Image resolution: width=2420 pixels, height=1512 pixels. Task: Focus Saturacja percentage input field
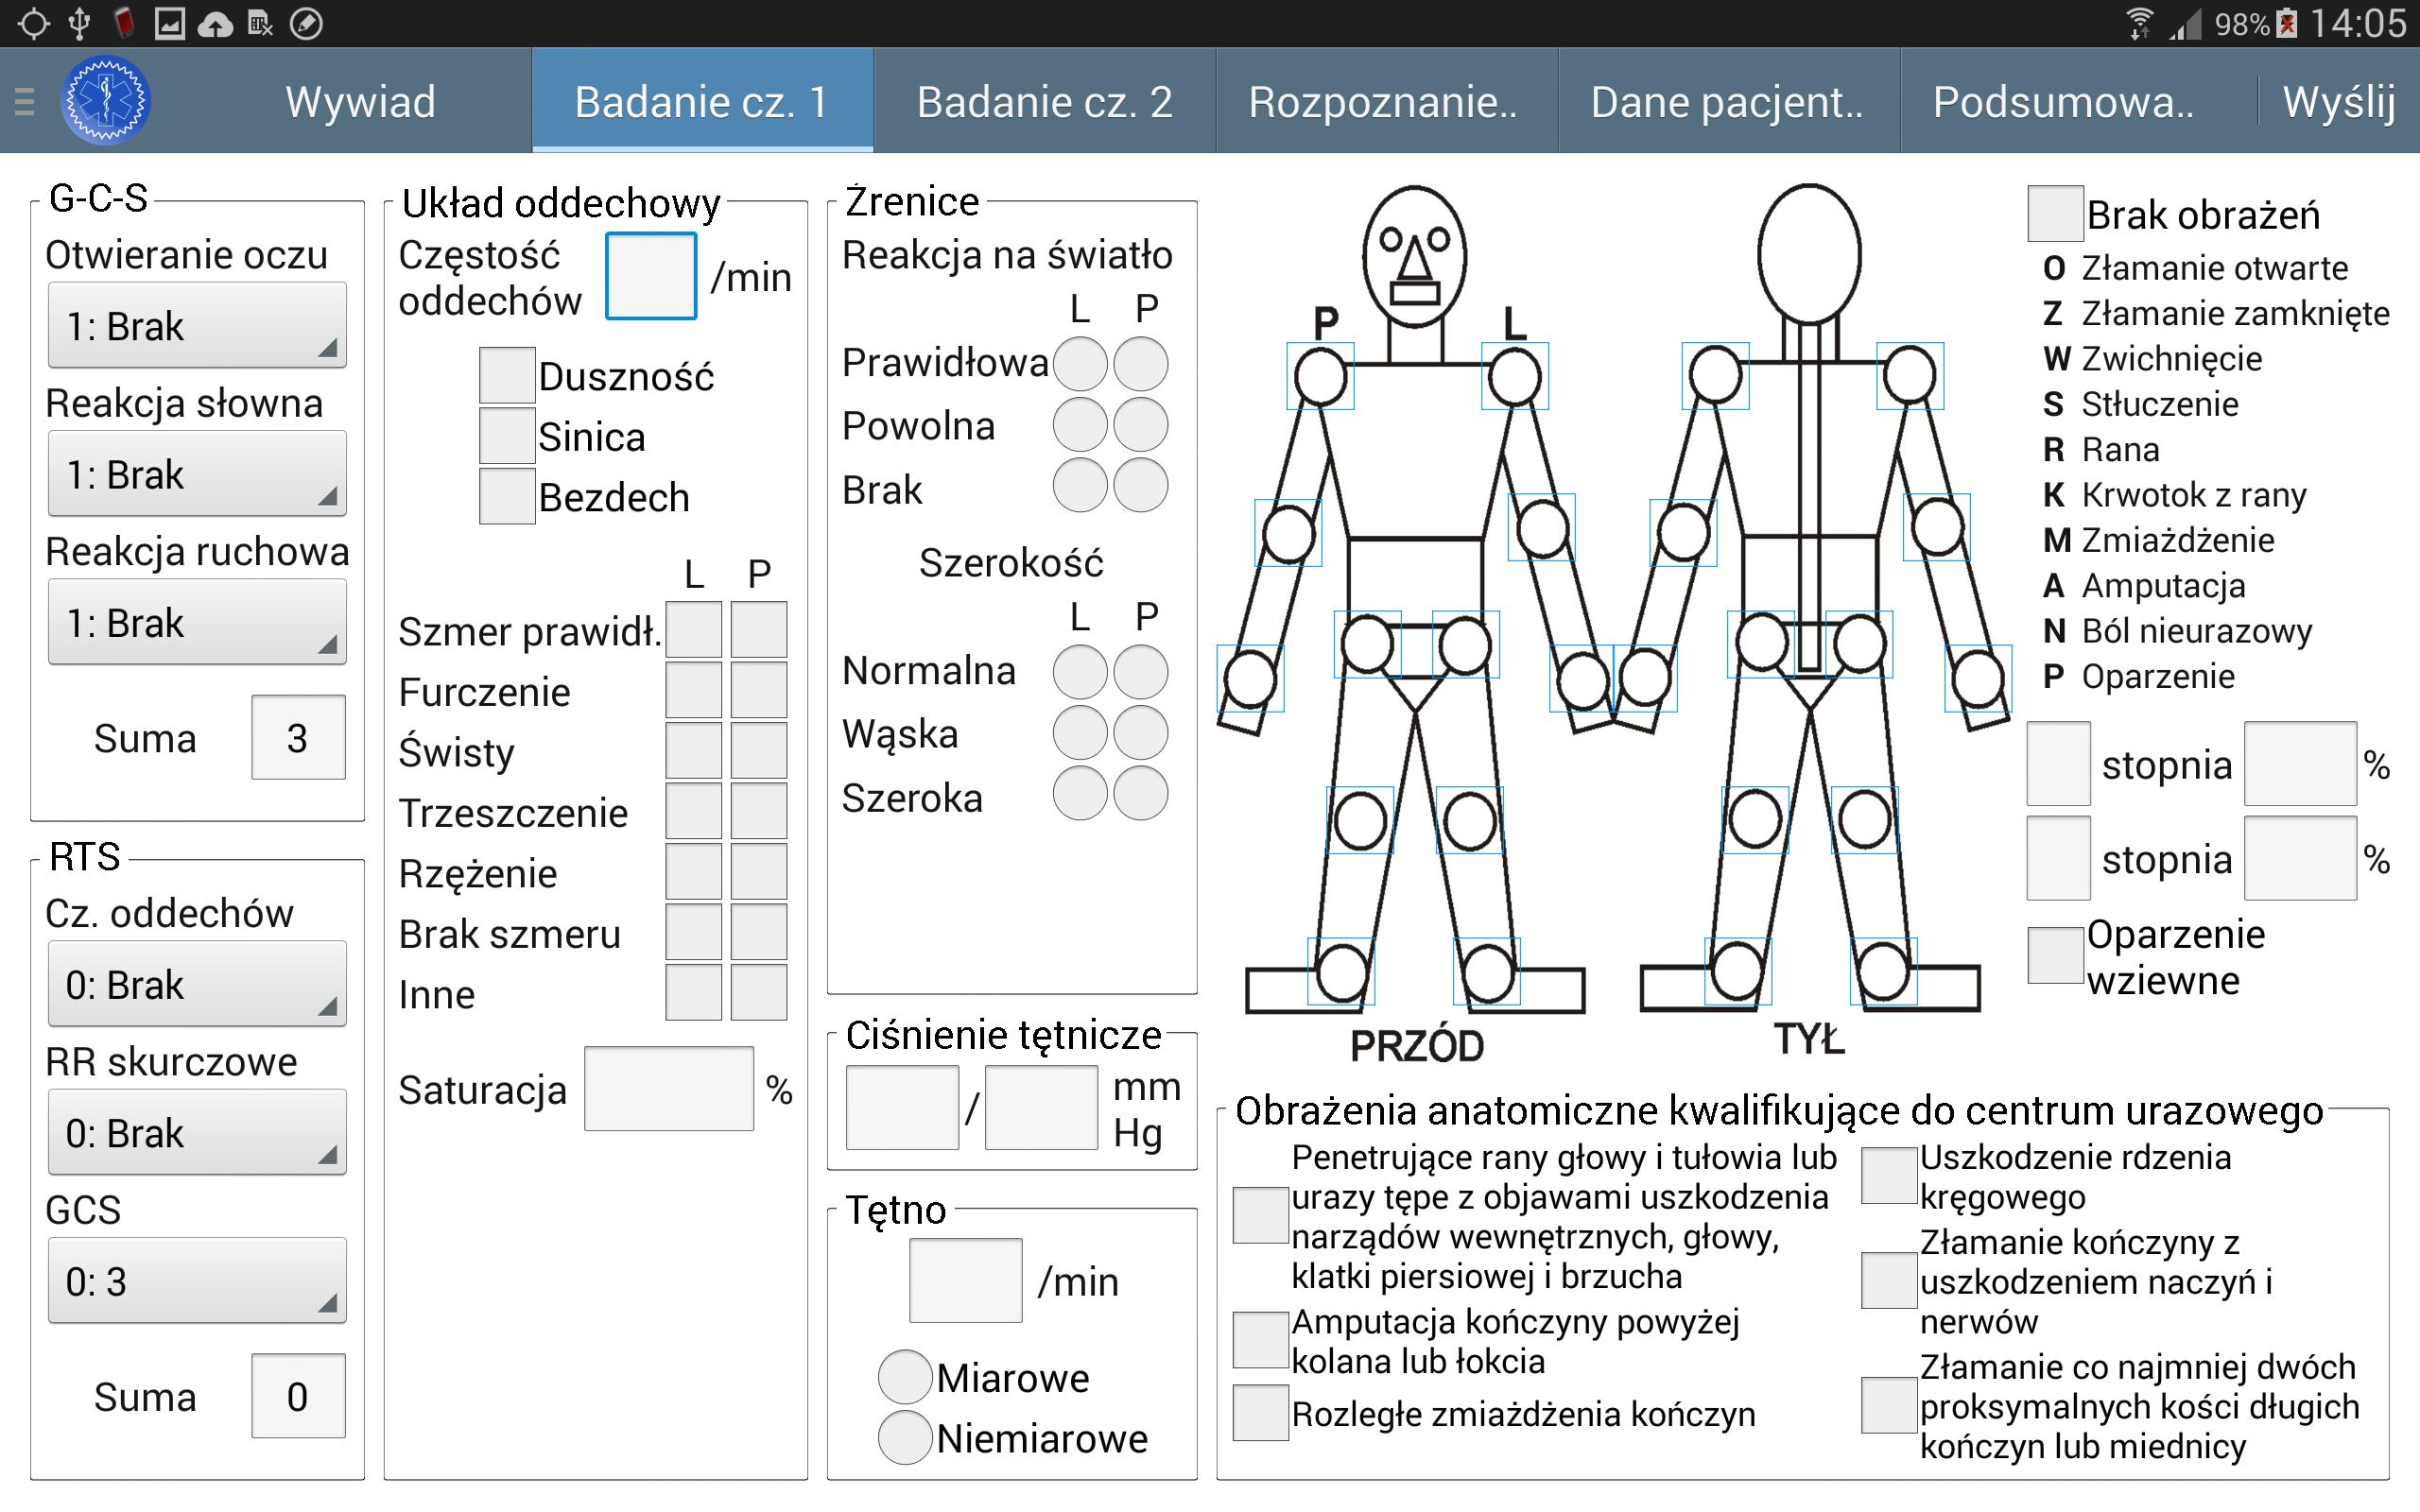pos(669,1089)
